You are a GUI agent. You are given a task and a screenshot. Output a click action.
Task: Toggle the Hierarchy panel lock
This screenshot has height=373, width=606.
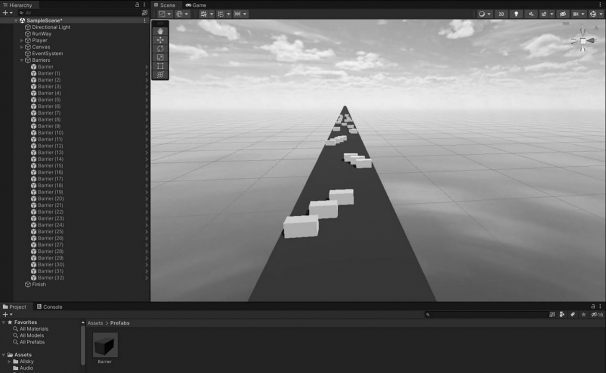[137, 5]
